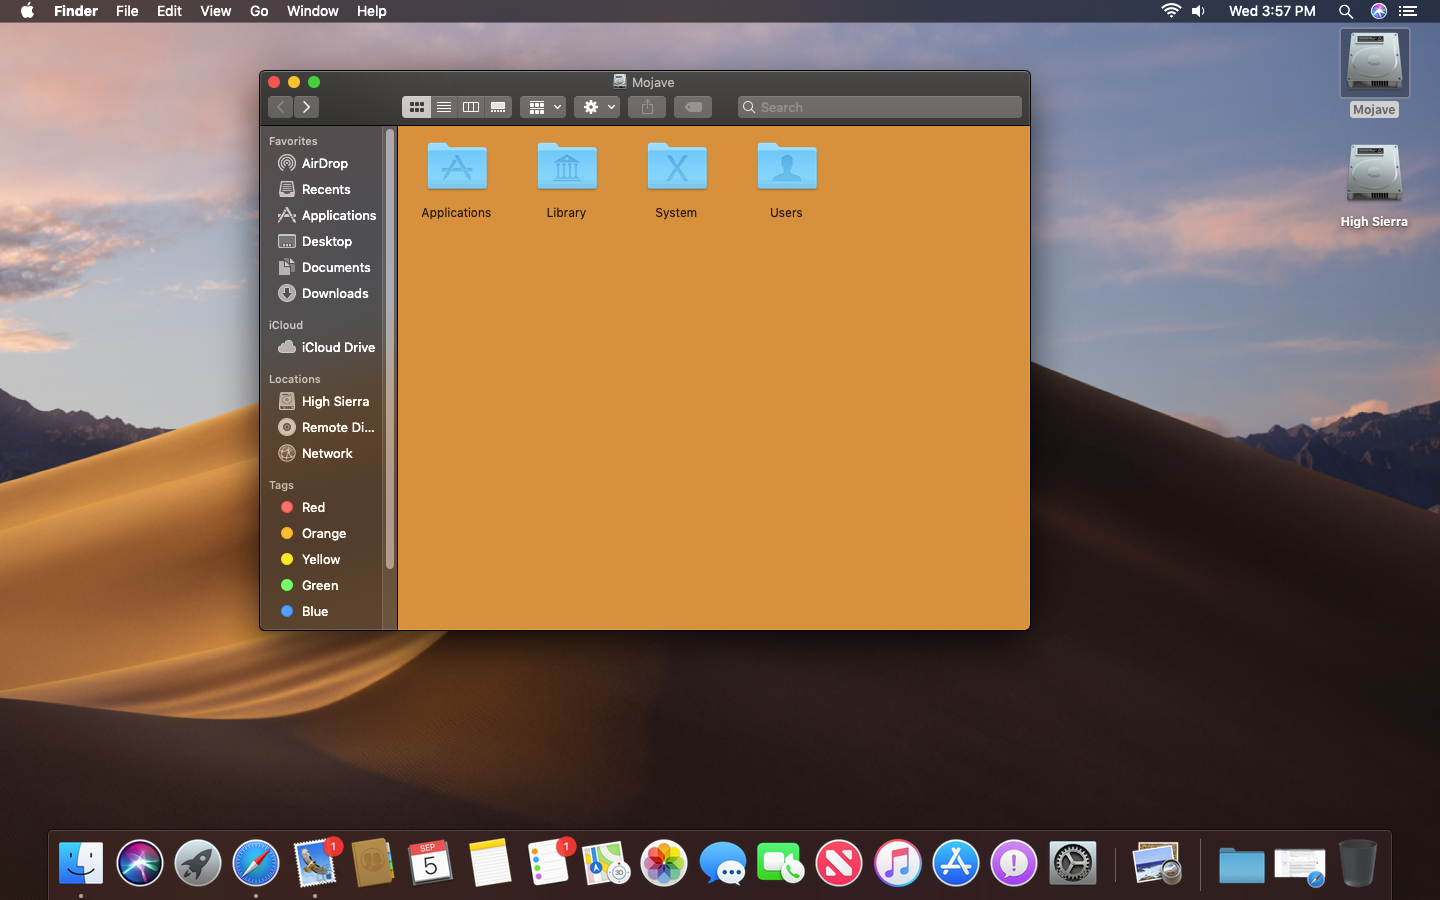Open the Finder menu
1440x900 pixels.
(x=76, y=11)
